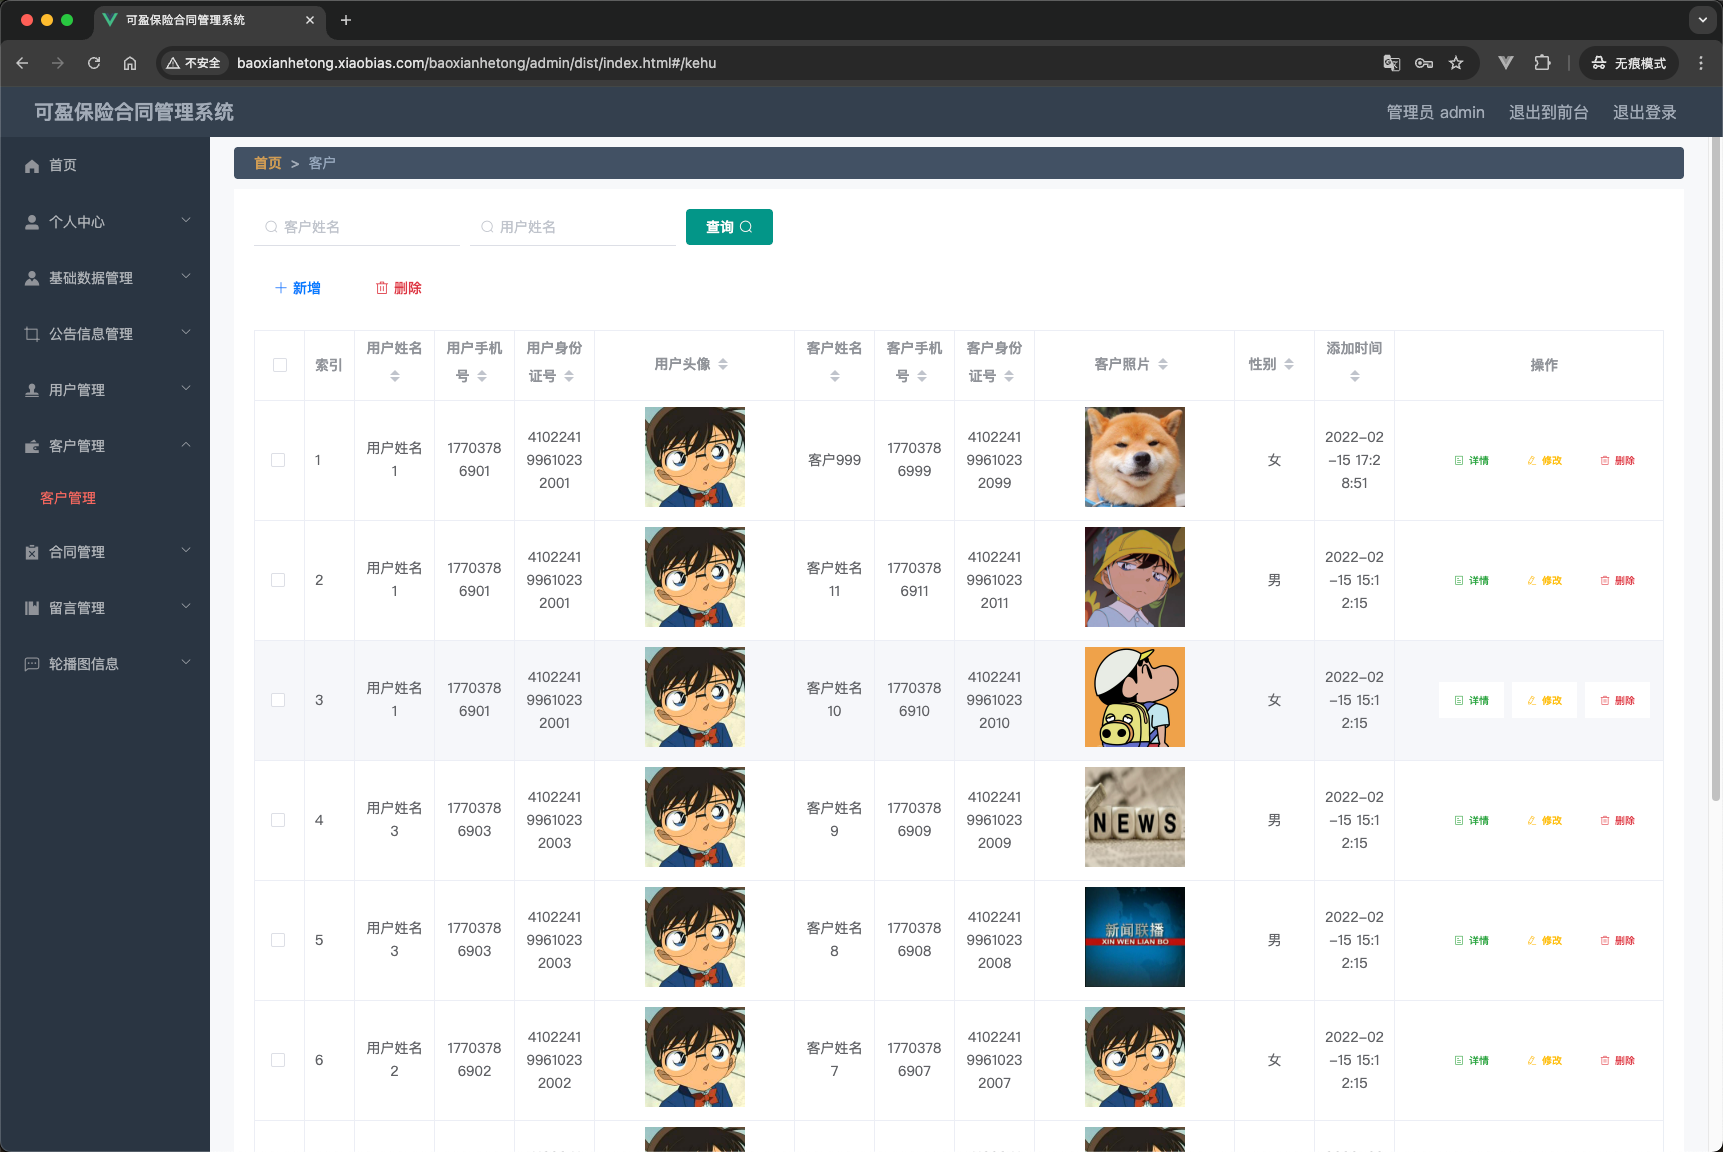Click the 公告信息管理 sidebar icon

32,334
